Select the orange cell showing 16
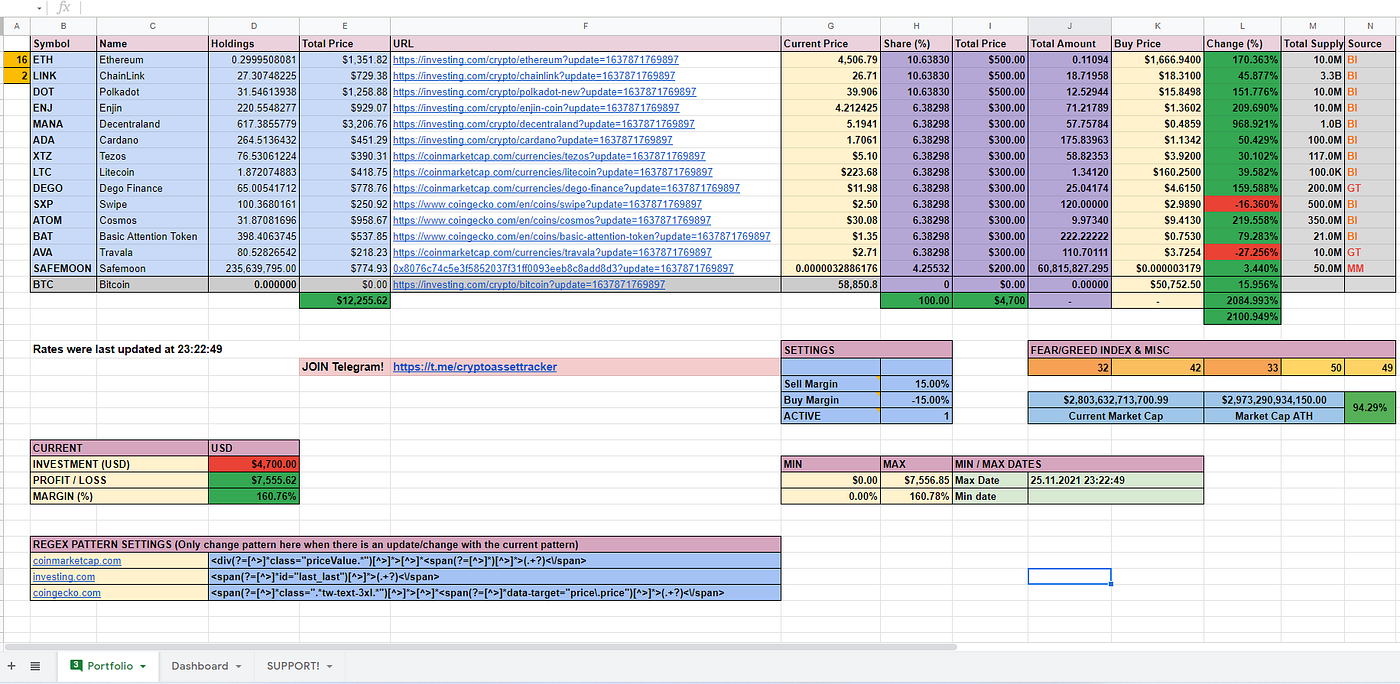This screenshot has width=1400, height=684. pyautogui.click(x=17, y=60)
